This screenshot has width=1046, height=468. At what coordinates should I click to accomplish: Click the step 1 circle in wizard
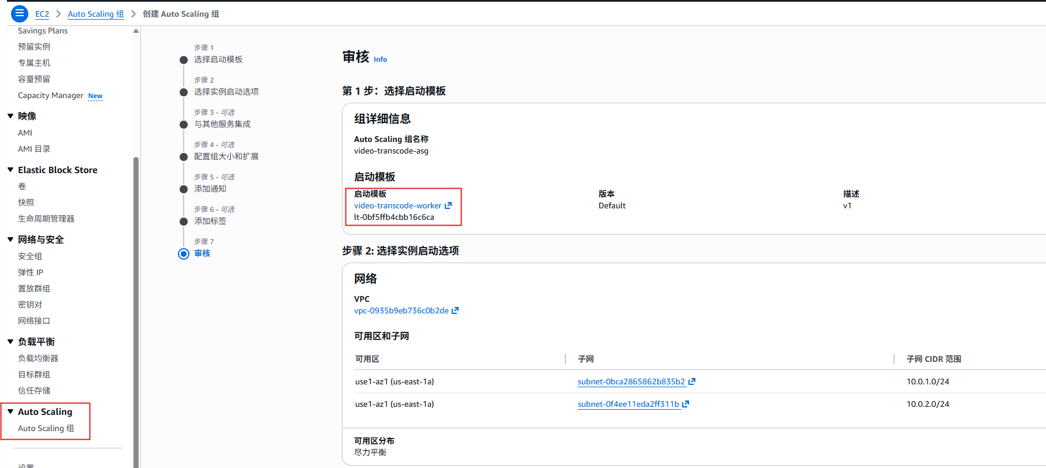(183, 59)
